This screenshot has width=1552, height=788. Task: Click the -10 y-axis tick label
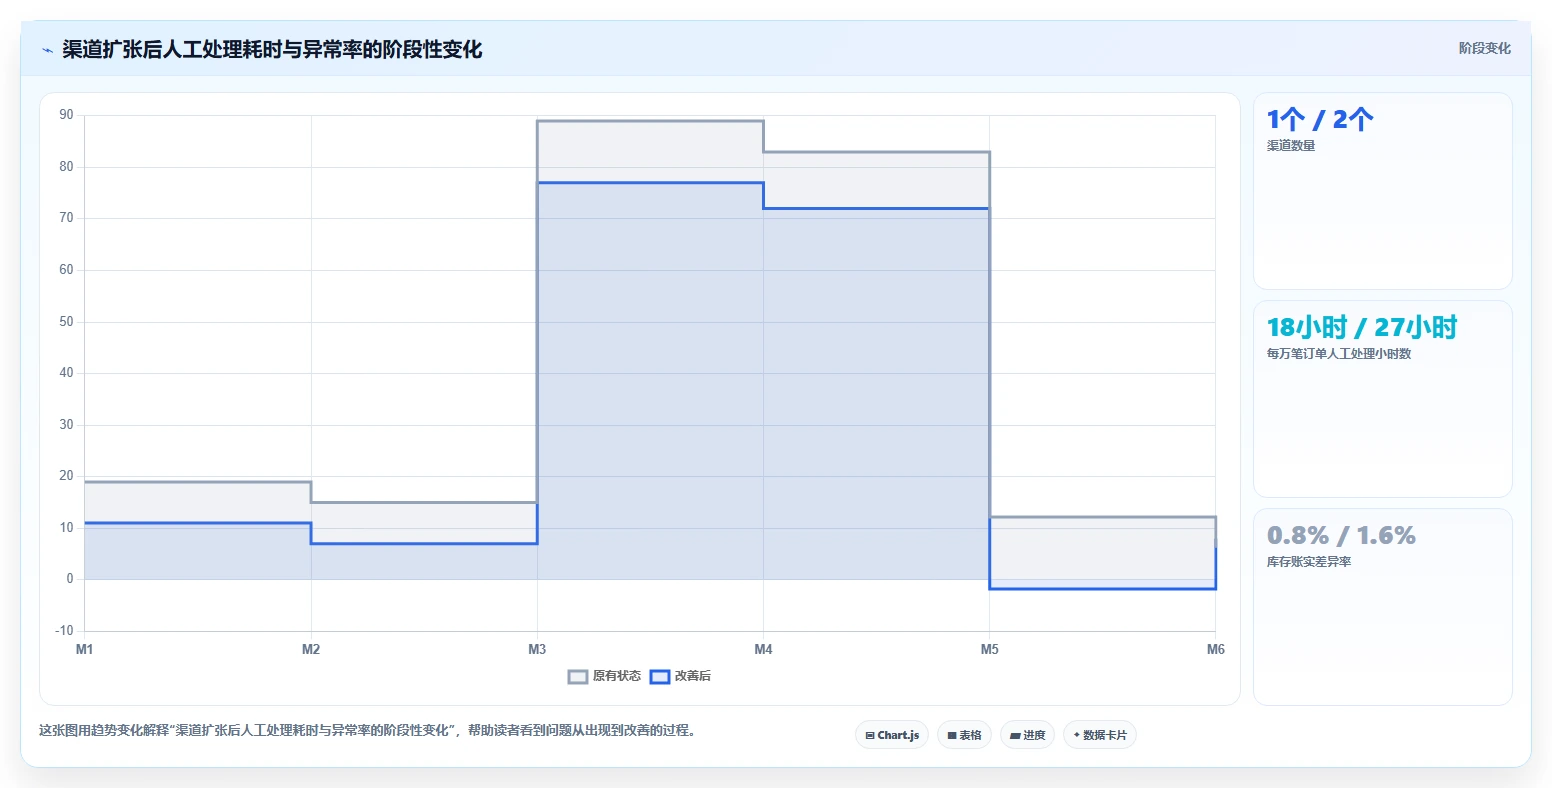tap(64, 631)
